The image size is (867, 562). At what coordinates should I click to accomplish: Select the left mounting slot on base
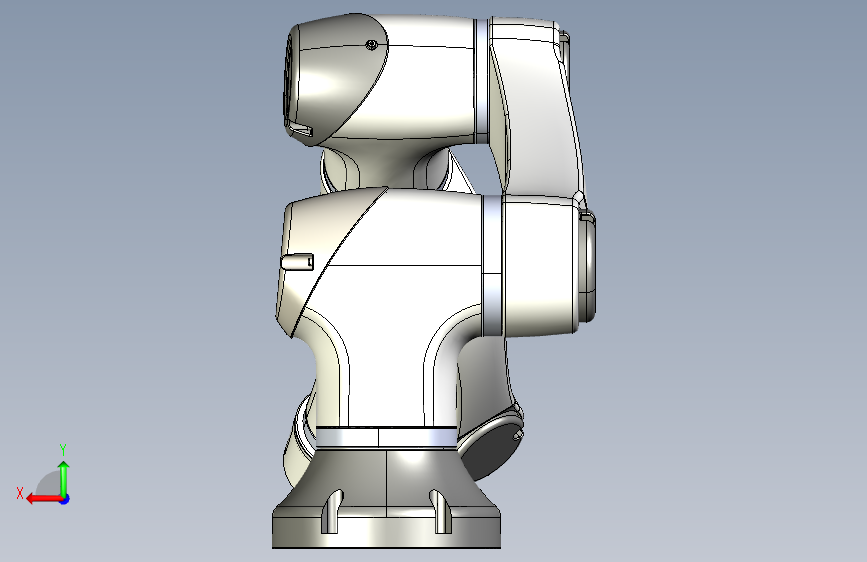[x=332, y=511]
